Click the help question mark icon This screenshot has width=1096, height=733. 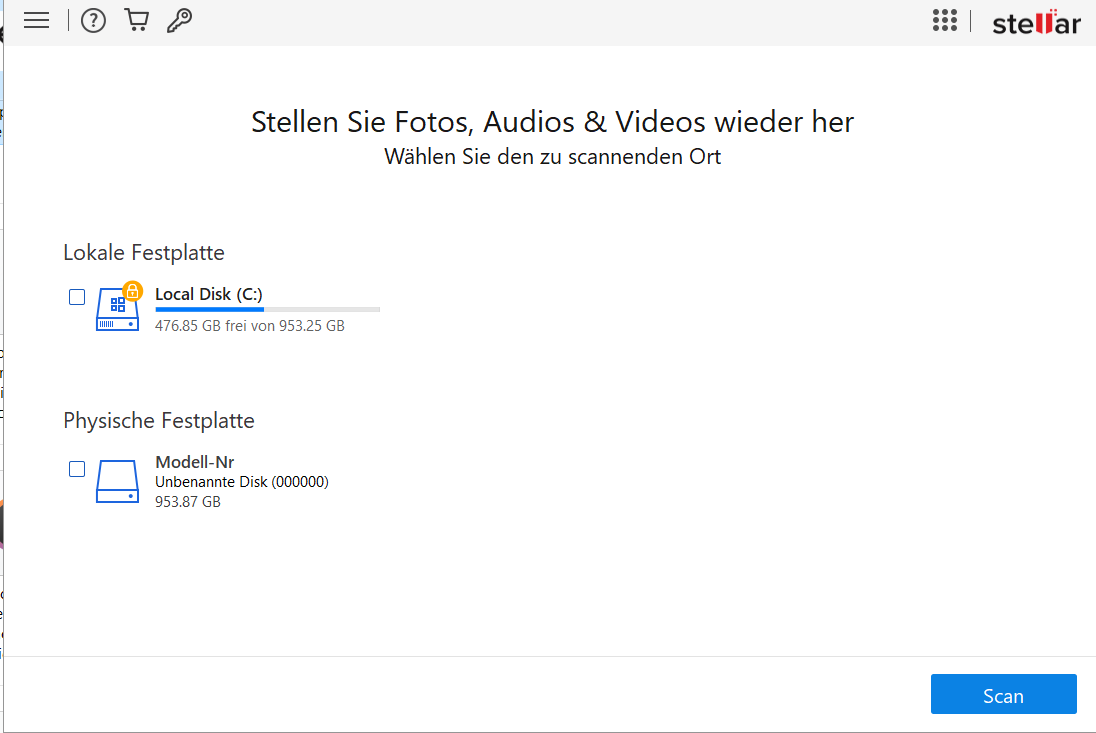[x=93, y=20]
